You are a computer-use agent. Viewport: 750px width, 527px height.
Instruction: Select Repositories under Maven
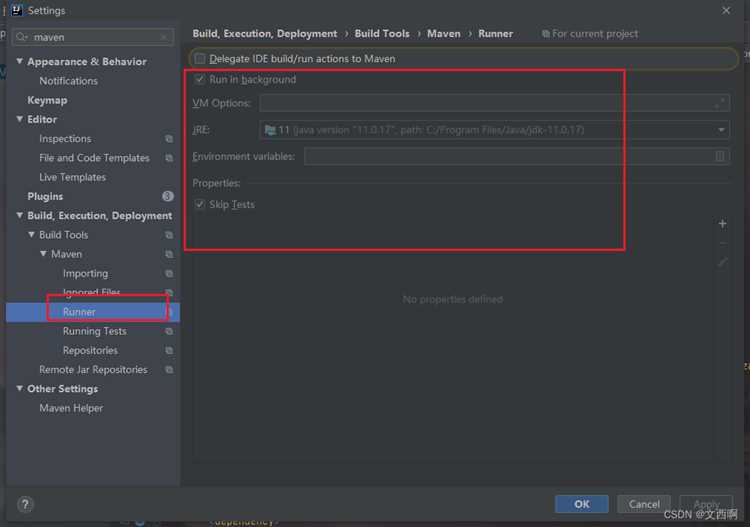[x=90, y=351]
